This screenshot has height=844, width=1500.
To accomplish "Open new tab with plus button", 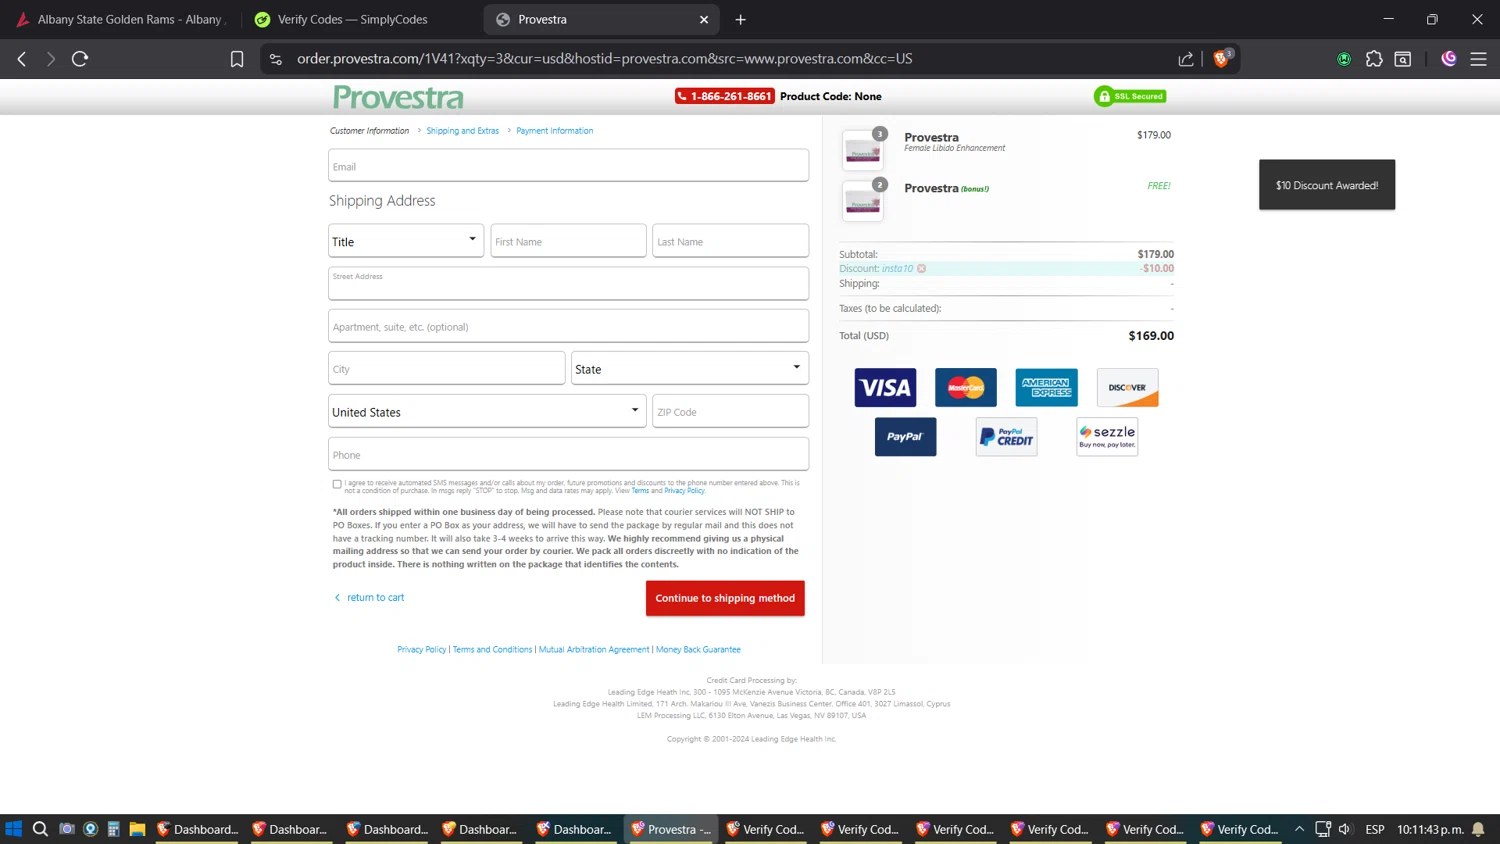I will click(x=740, y=19).
